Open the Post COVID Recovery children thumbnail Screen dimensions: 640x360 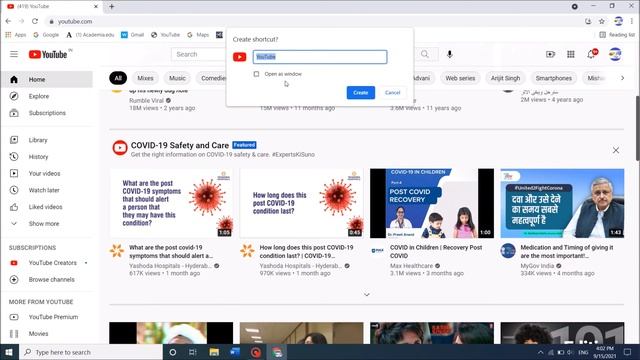coord(432,203)
